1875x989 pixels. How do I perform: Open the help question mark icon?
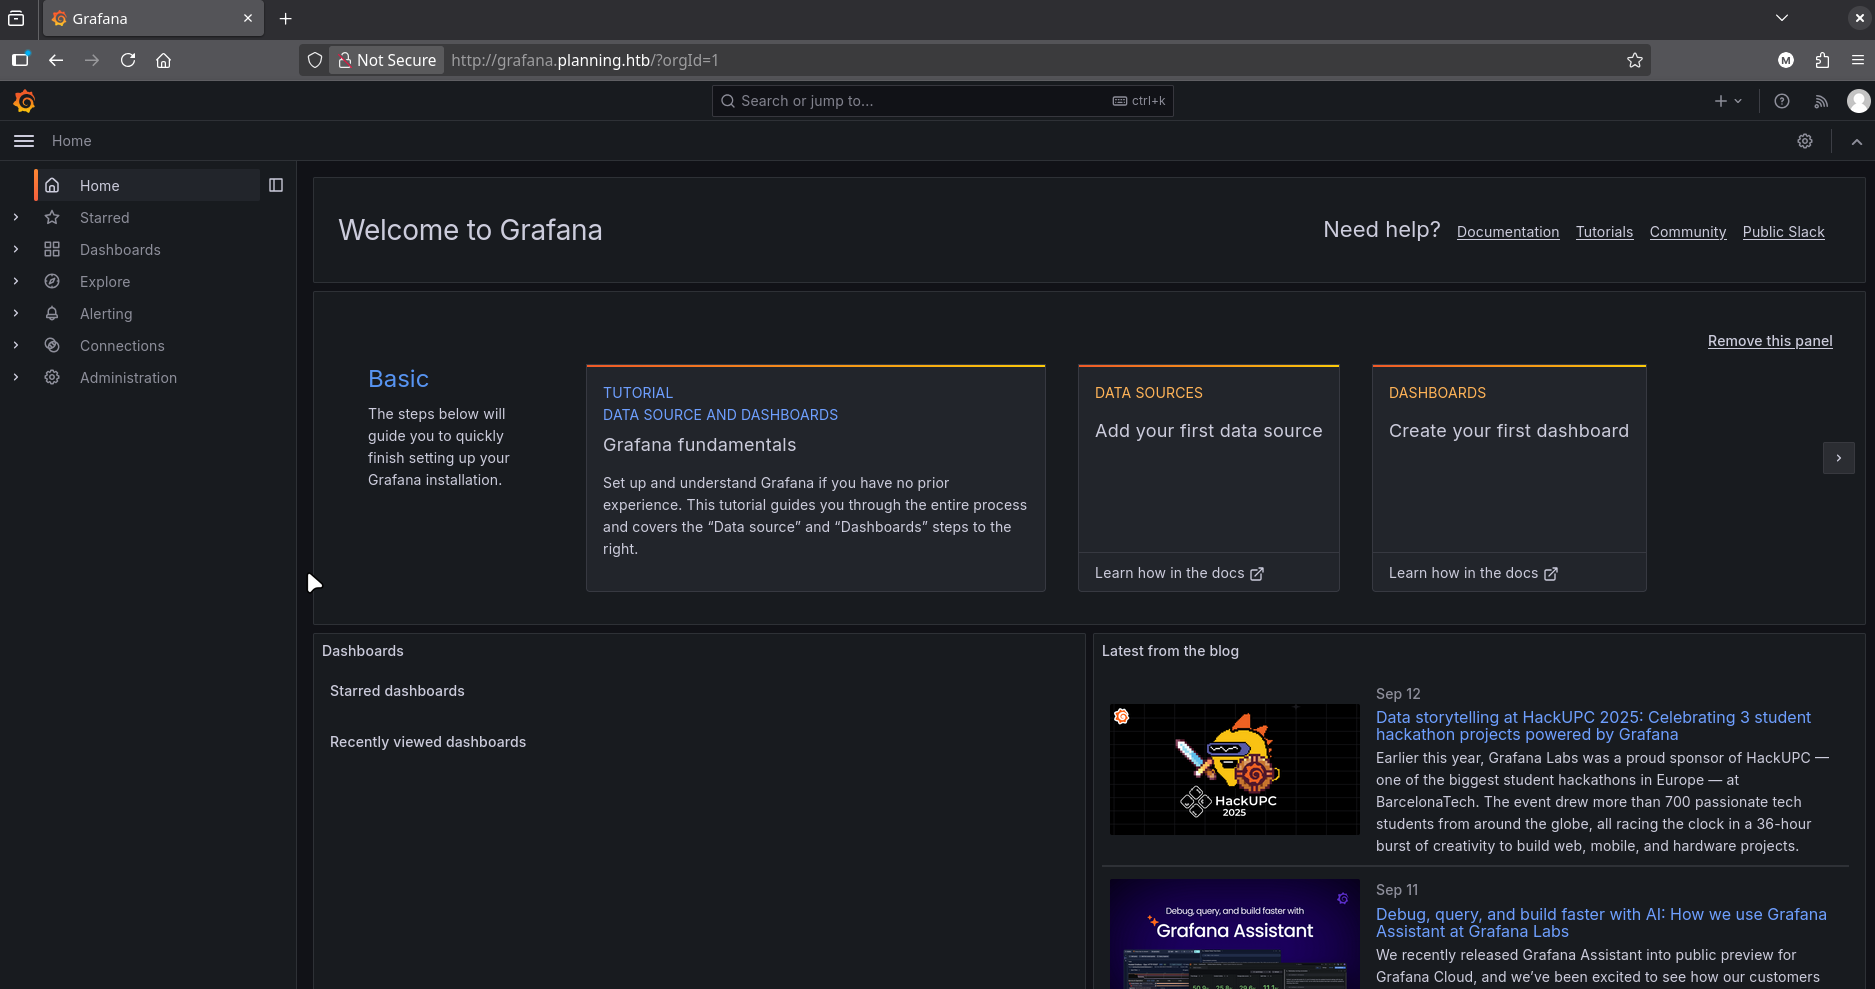click(1781, 101)
